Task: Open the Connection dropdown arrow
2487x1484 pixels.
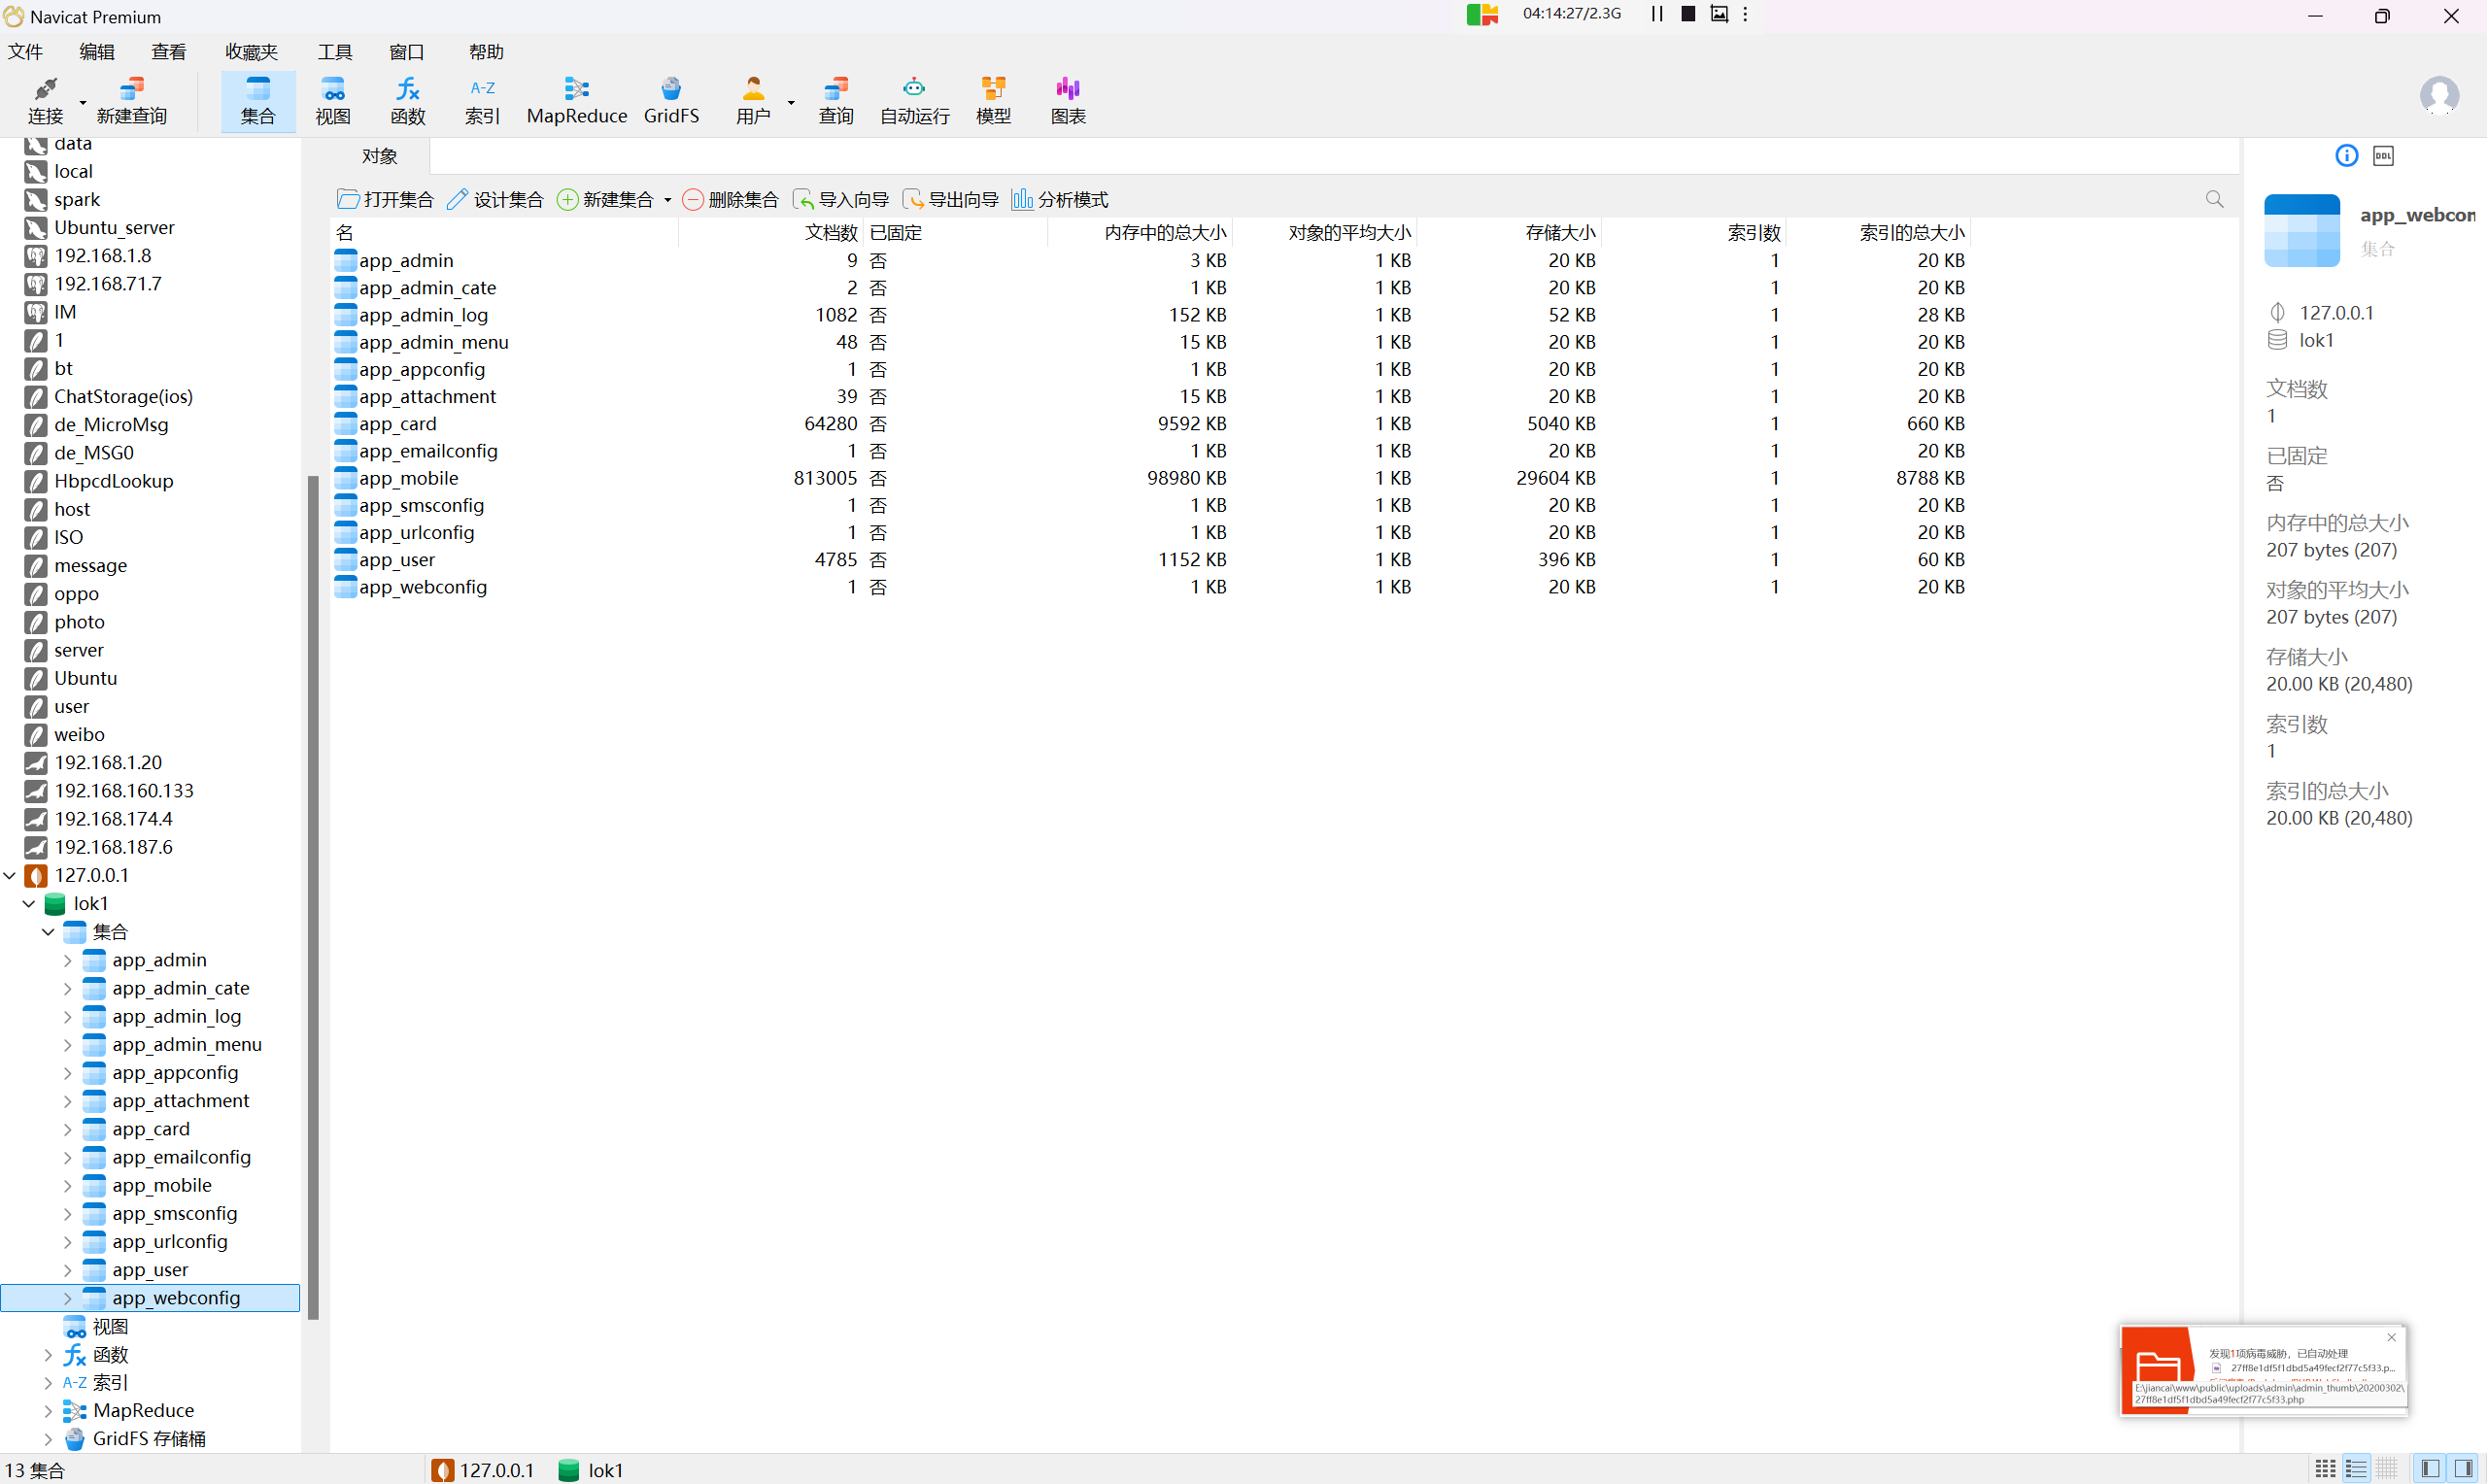Action: 82,102
